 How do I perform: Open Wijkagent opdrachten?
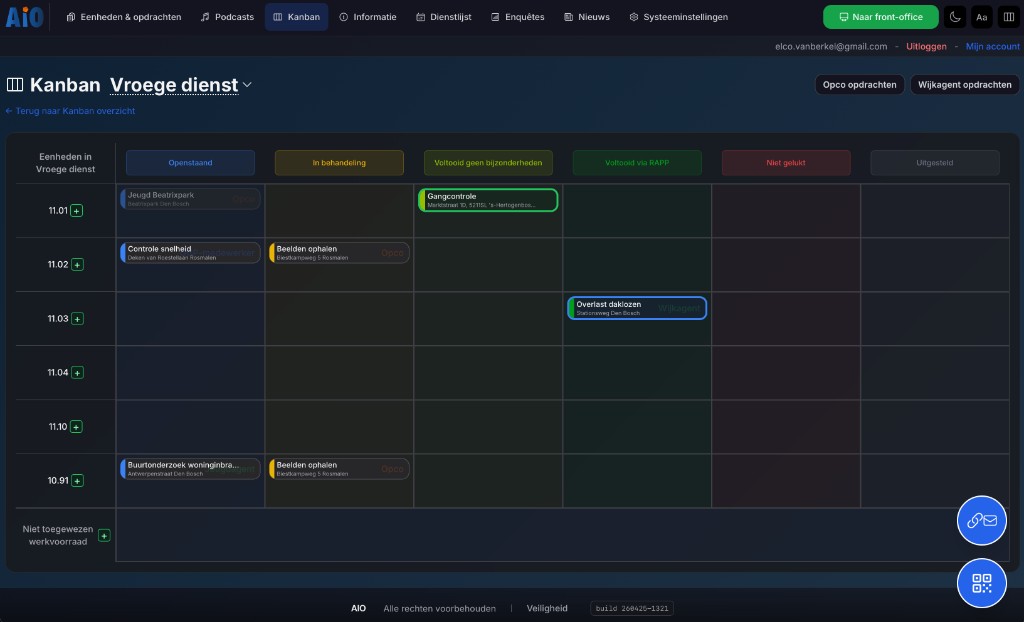[964, 85]
